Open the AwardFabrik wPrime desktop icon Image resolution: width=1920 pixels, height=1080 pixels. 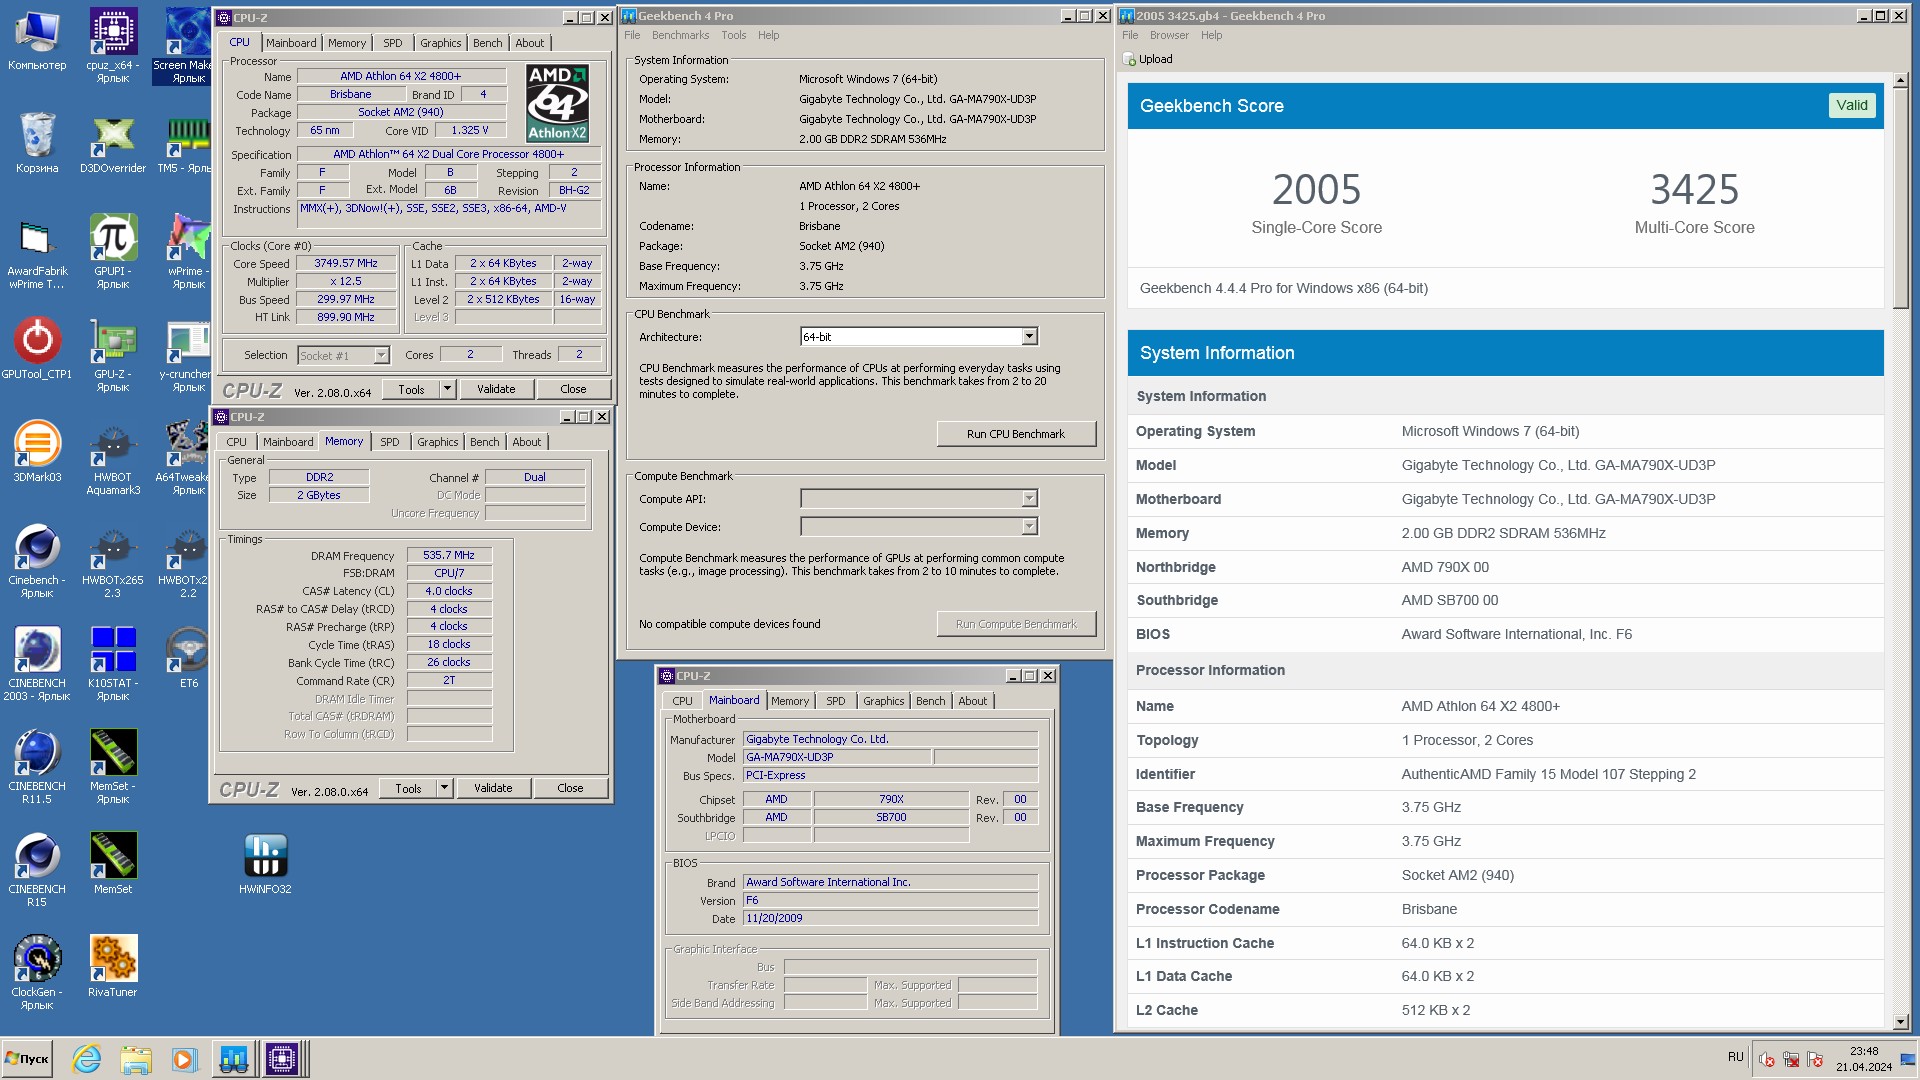tap(37, 252)
